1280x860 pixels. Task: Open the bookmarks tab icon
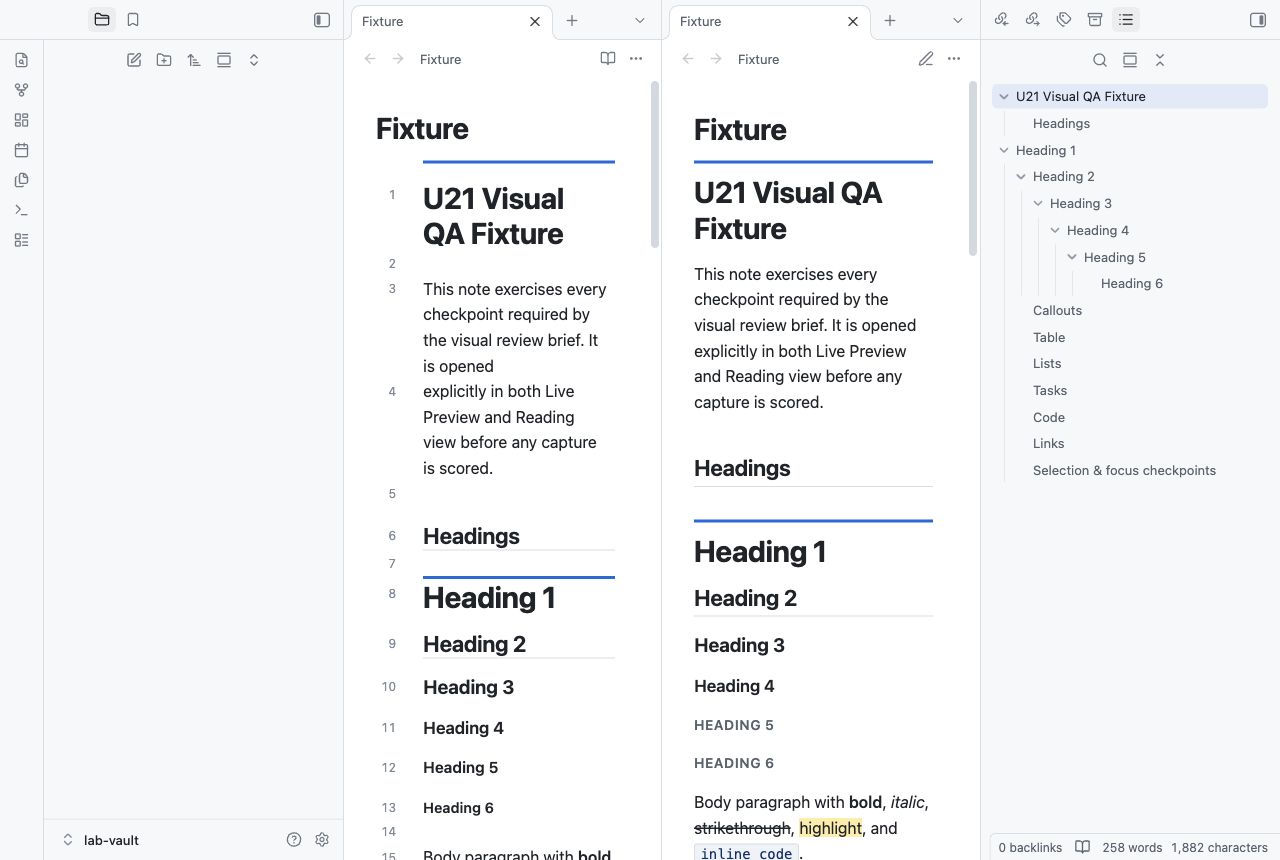(x=133, y=20)
